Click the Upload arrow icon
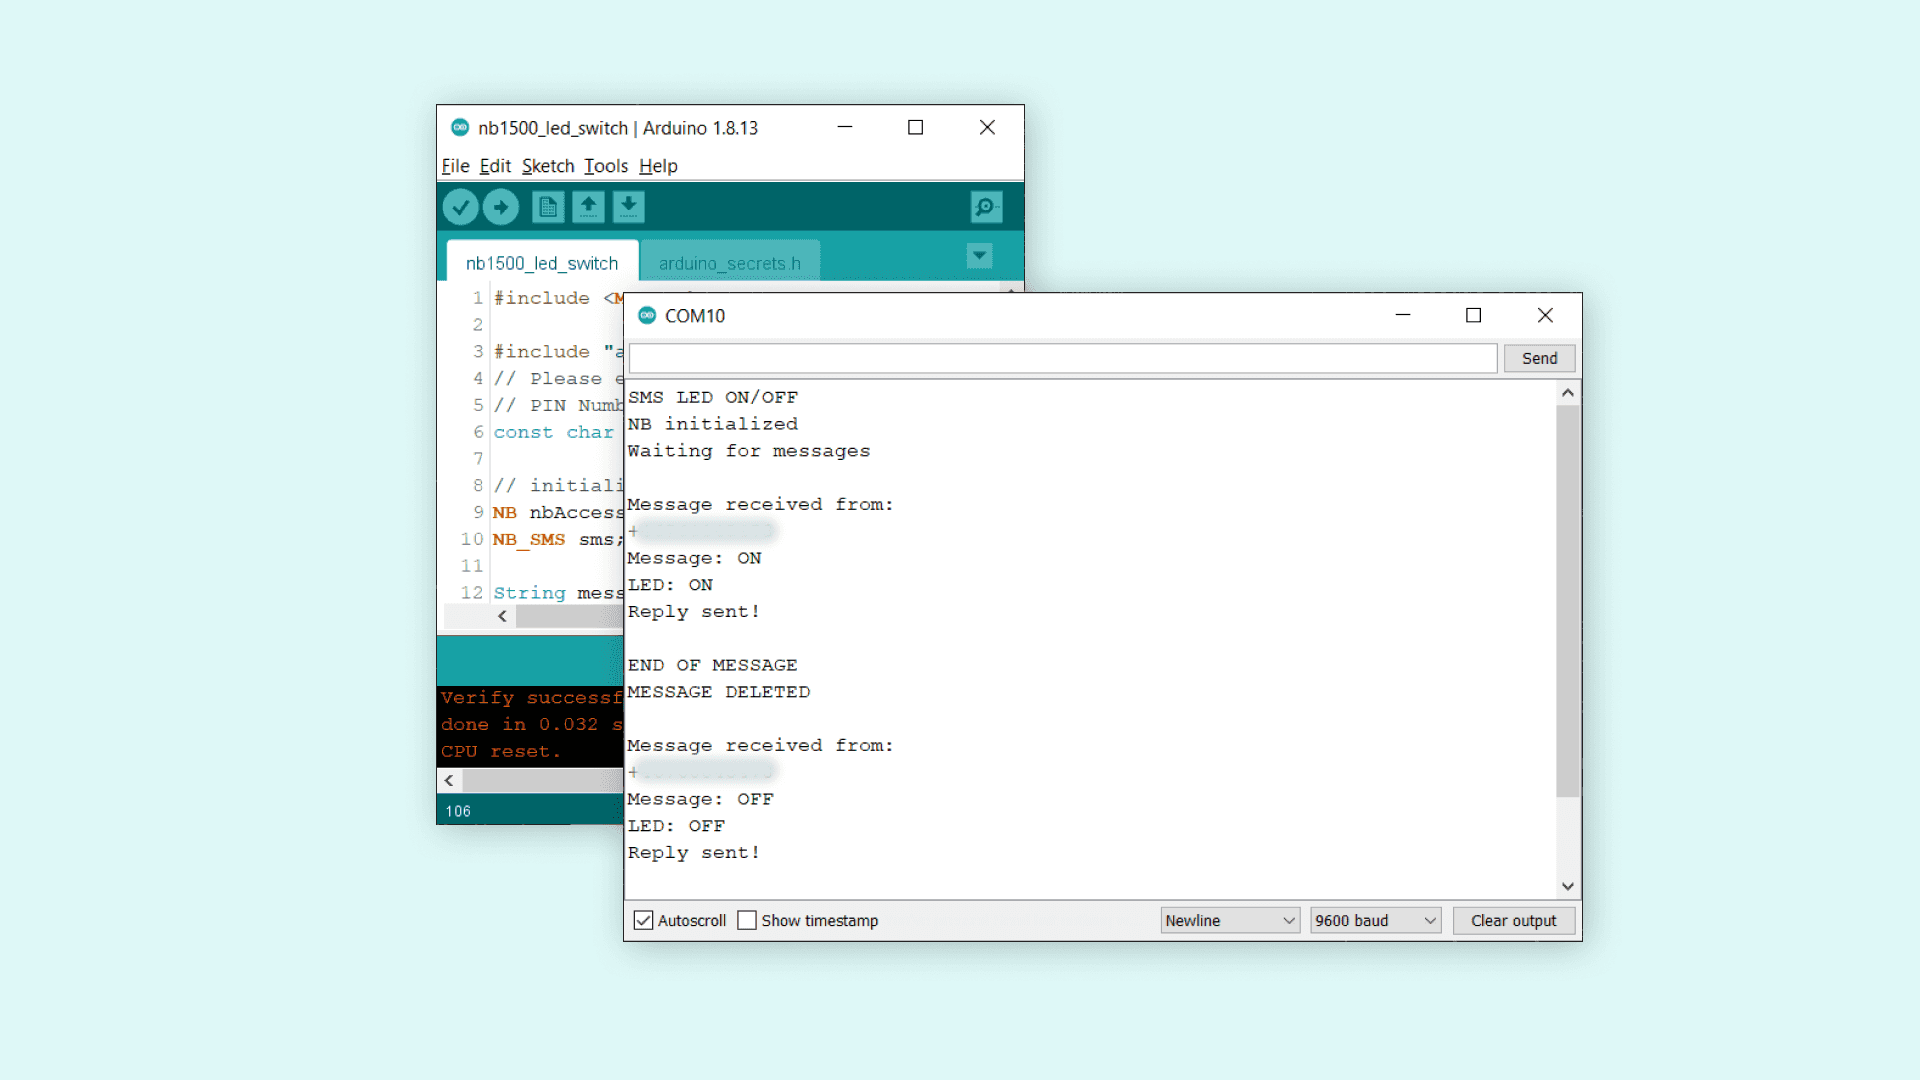This screenshot has width=1920, height=1080. tap(501, 207)
